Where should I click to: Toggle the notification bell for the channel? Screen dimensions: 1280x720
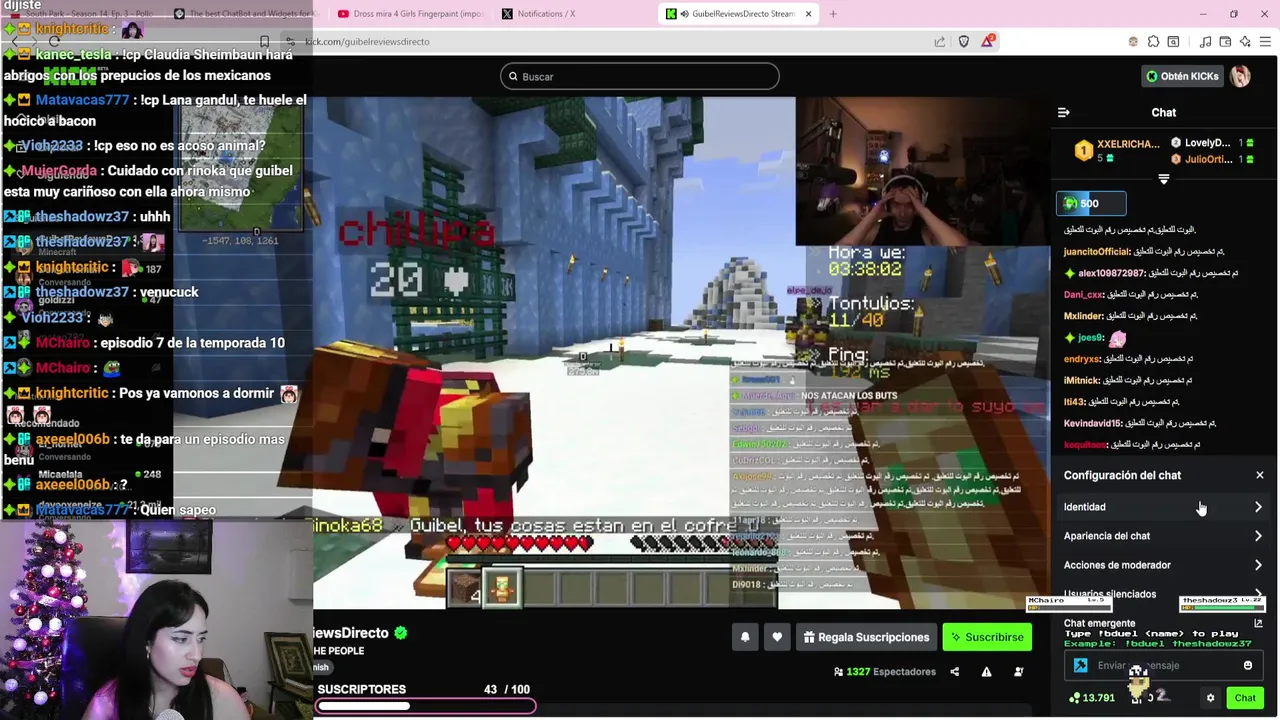pos(745,637)
